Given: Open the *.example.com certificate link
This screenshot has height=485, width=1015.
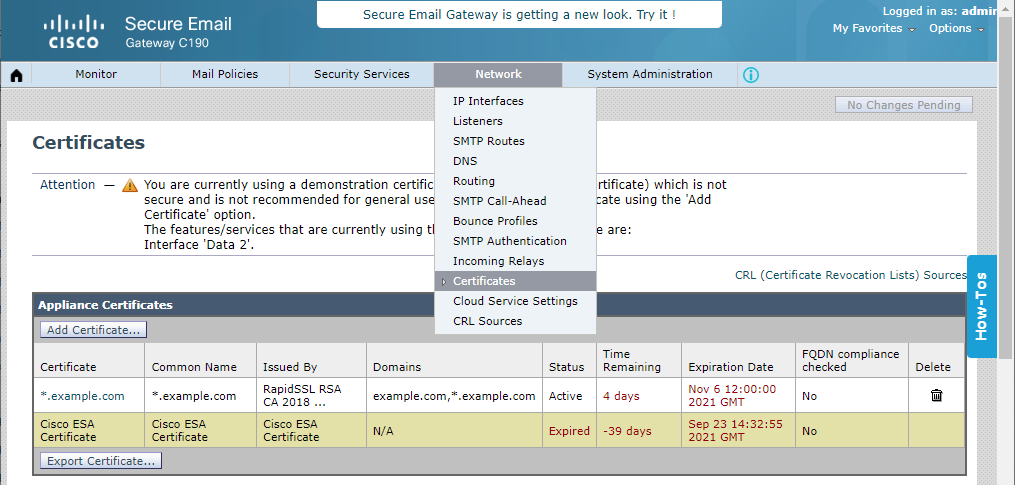Looking at the screenshot, I should tap(82, 396).
